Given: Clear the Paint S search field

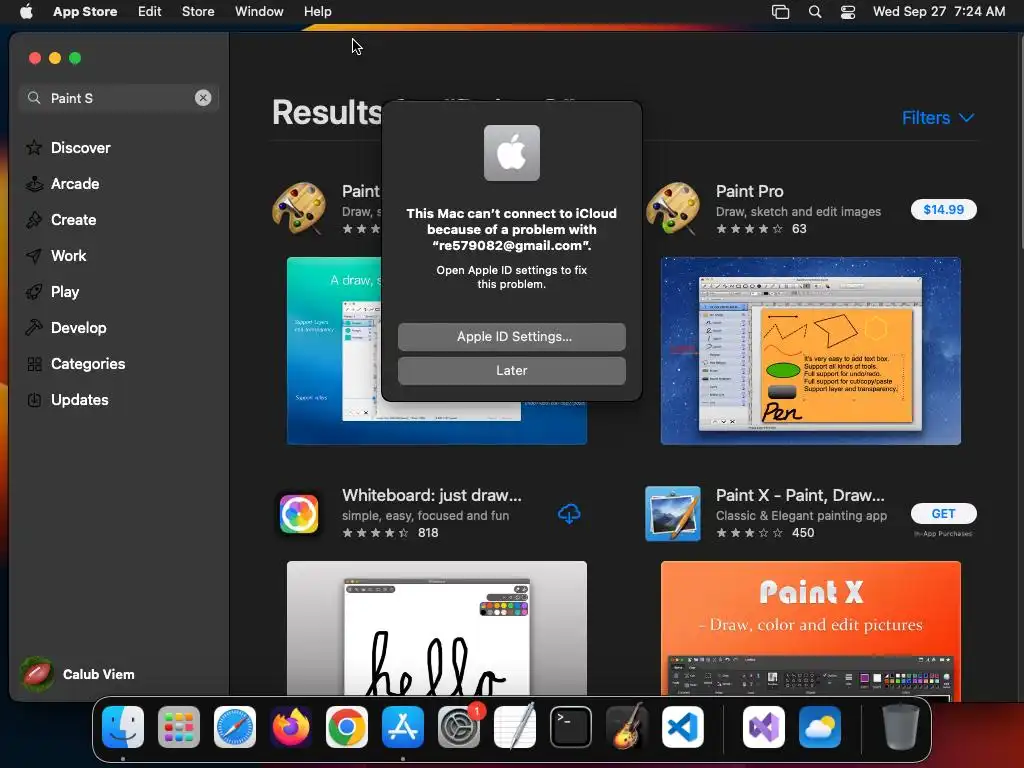Looking at the screenshot, I should 203,98.
